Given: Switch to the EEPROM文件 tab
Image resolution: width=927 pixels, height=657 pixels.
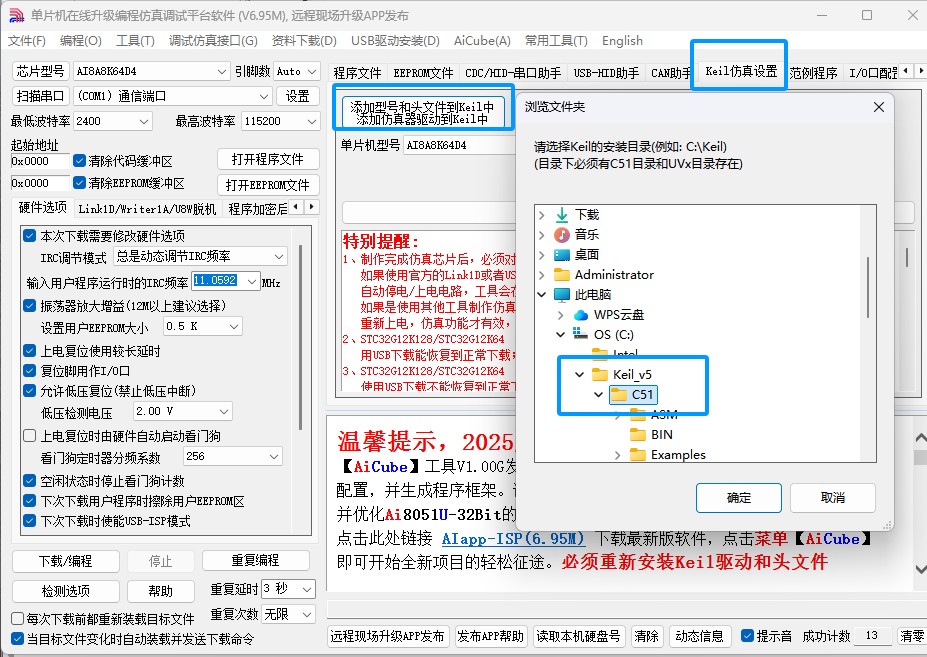Looking at the screenshot, I should (423, 73).
